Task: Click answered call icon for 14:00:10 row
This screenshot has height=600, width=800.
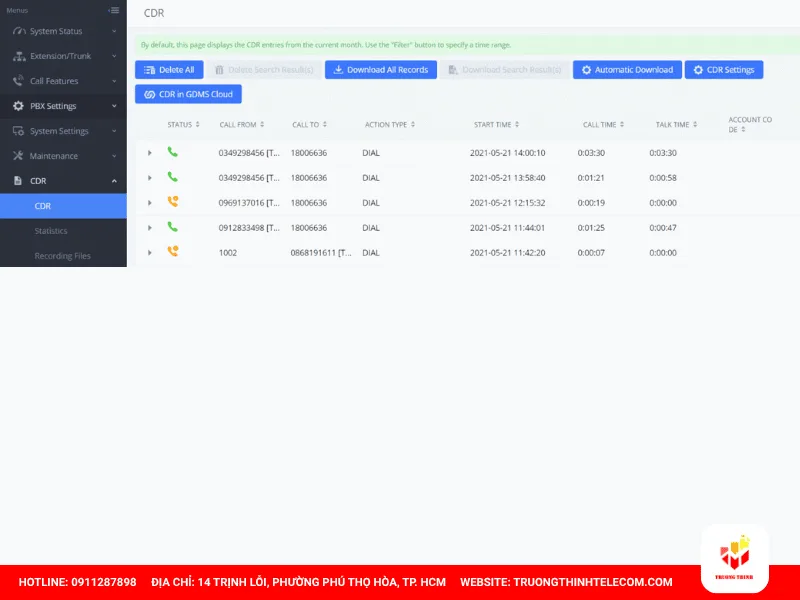Action: pyautogui.click(x=172, y=152)
